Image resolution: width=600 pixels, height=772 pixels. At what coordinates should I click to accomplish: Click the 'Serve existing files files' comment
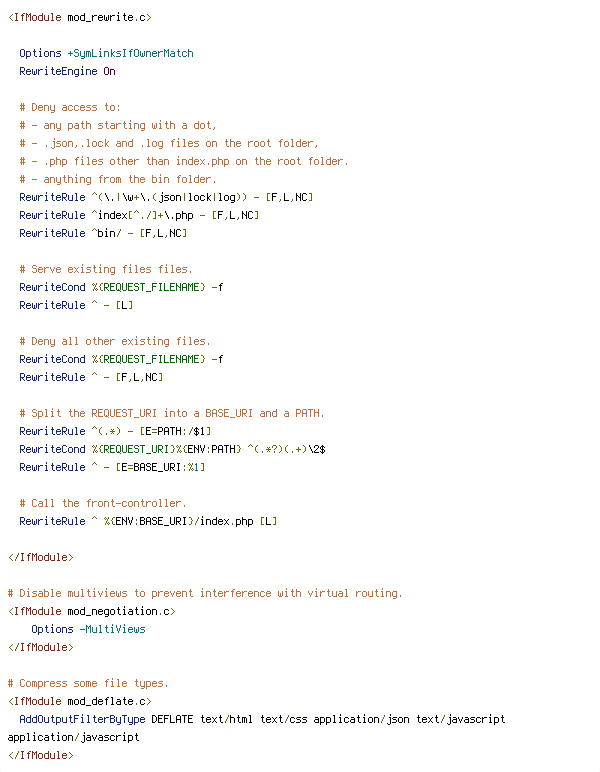[x=106, y=269]
